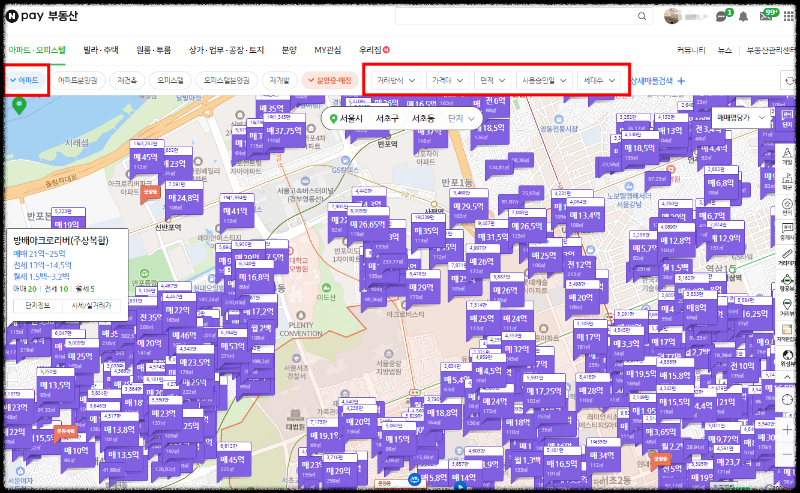Zoom in map with plus button

[787, 430]
